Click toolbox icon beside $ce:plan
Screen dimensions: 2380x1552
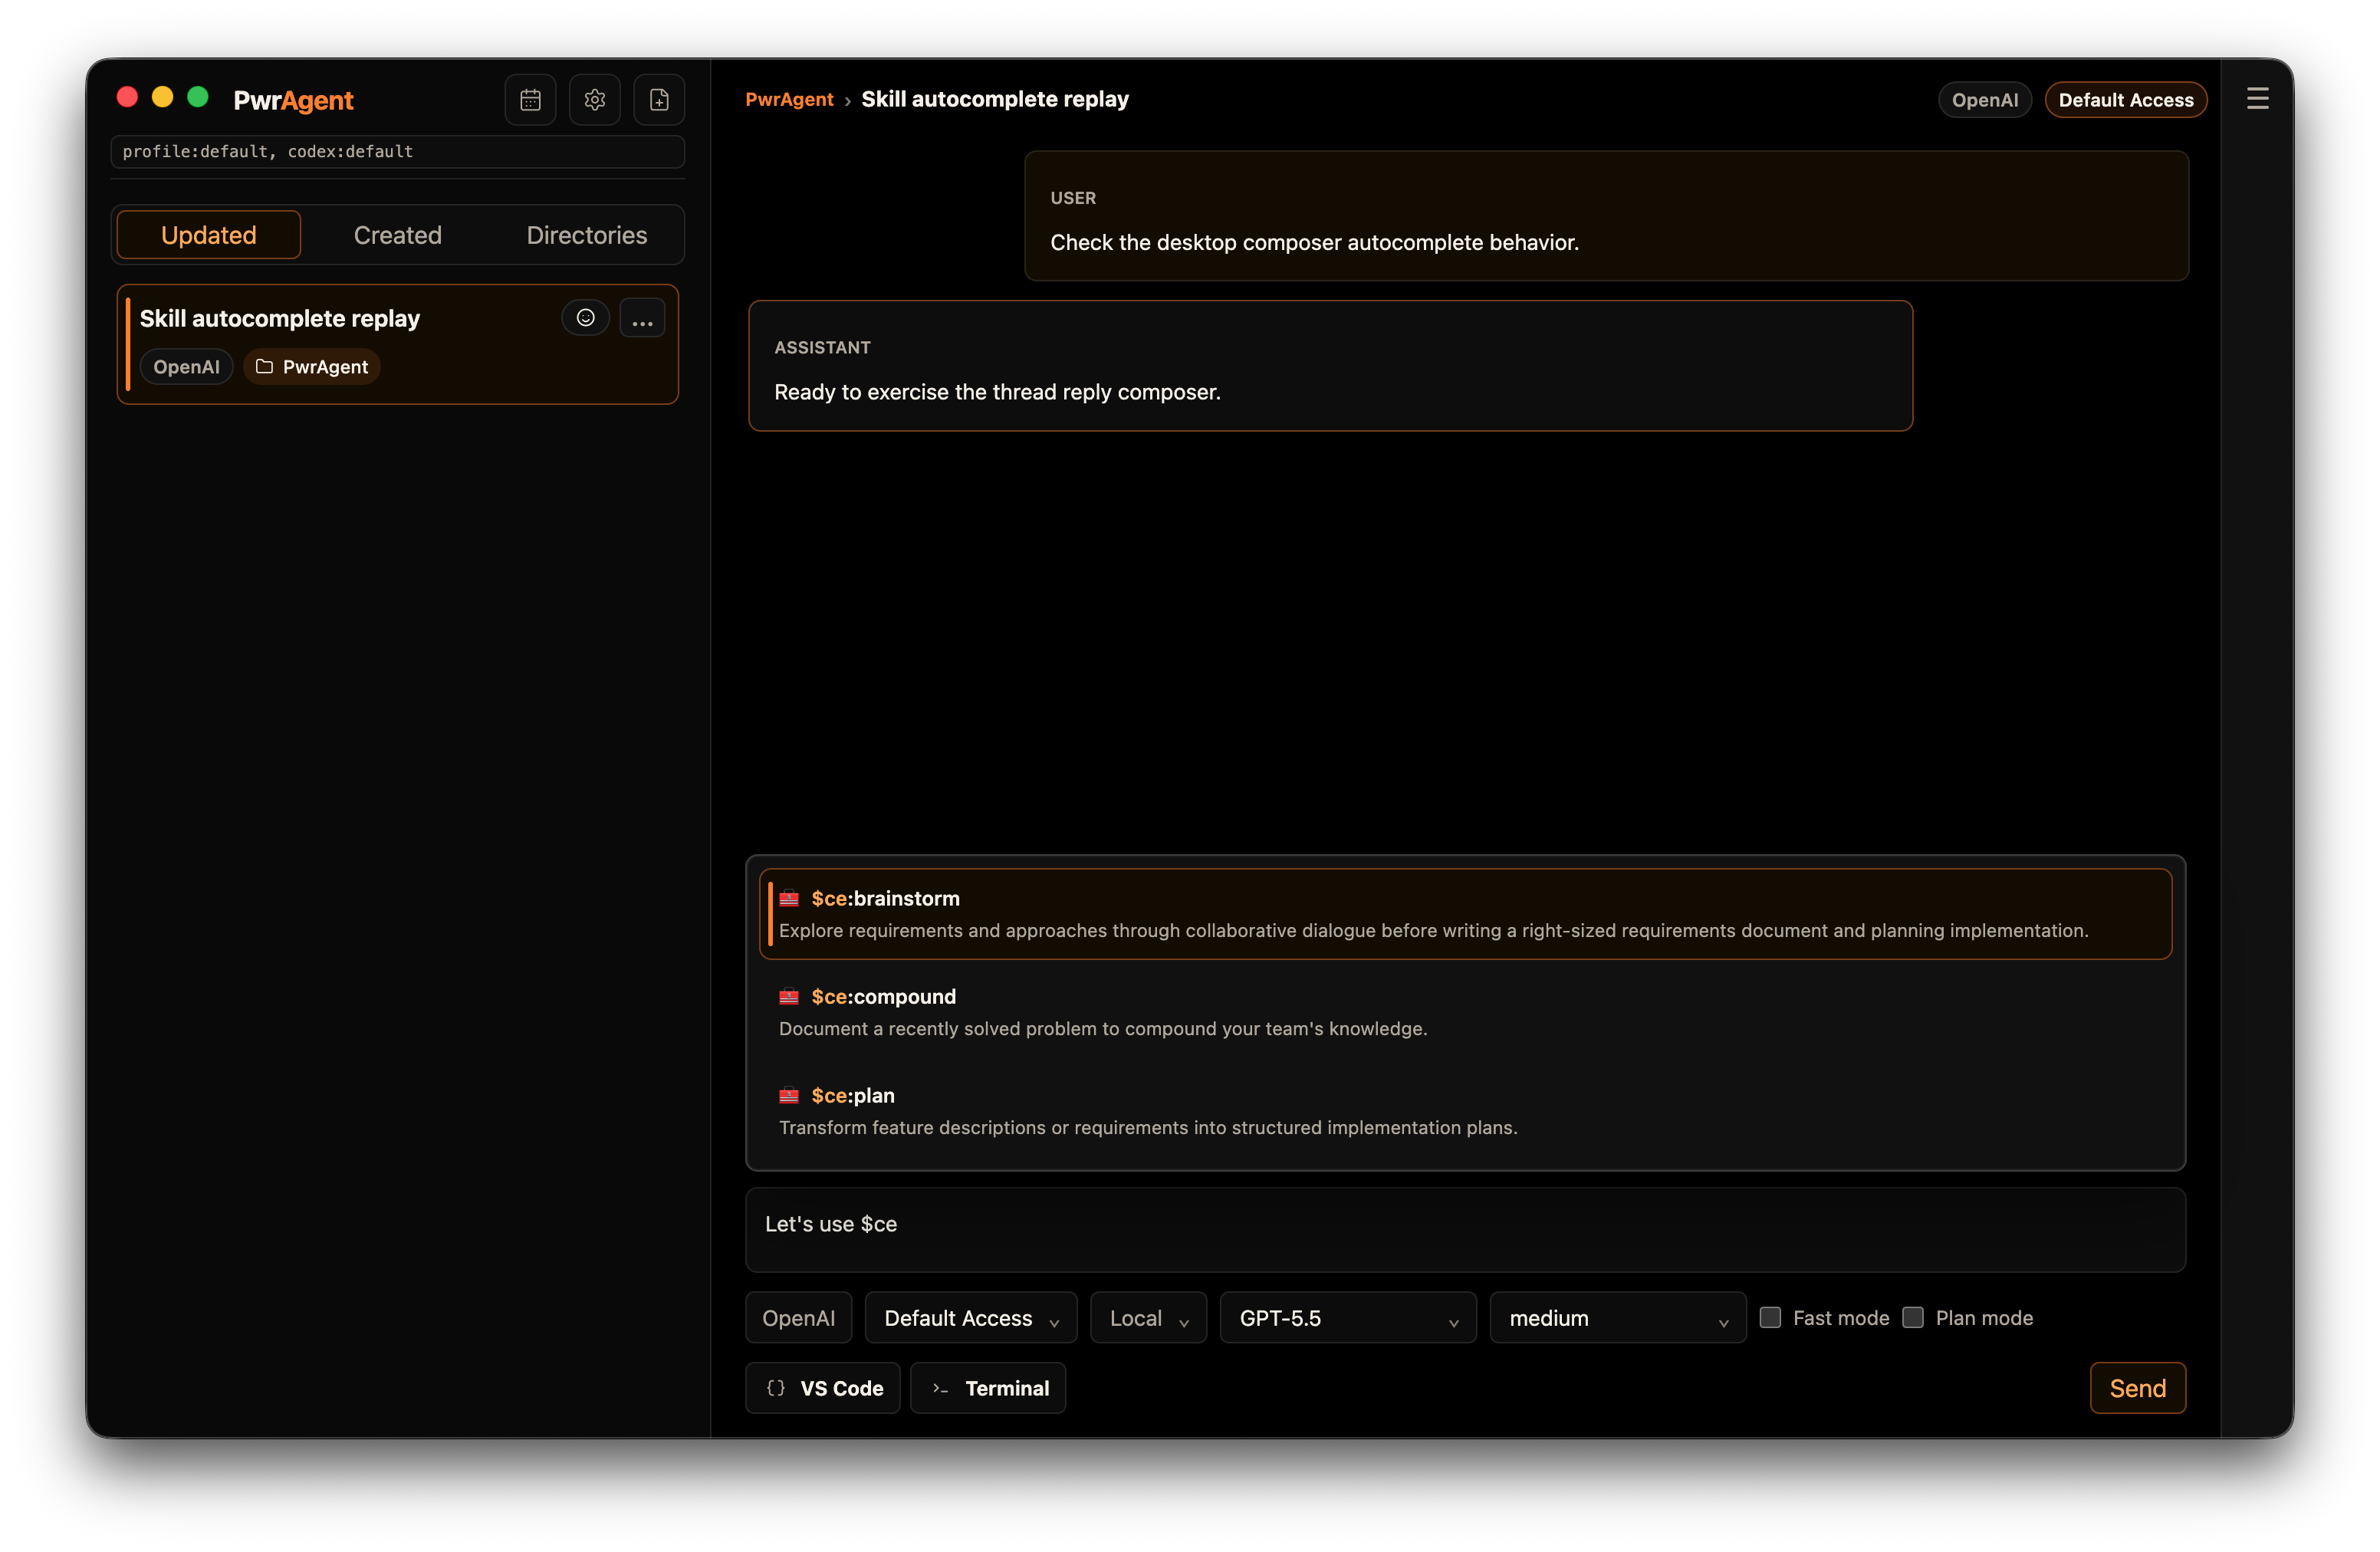click(789, 1095)
